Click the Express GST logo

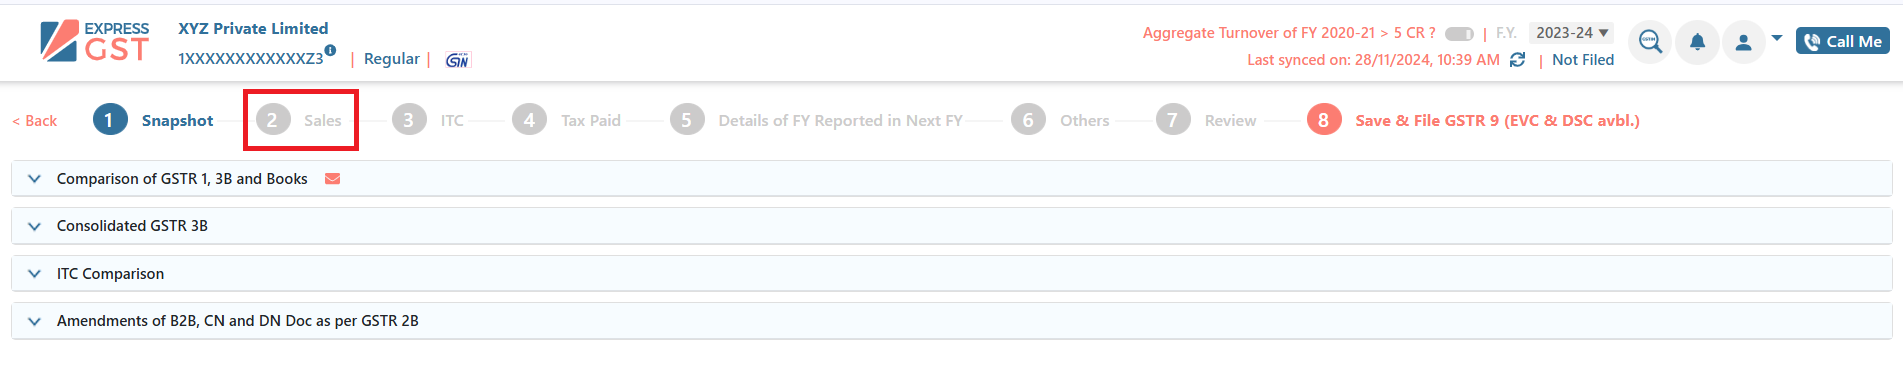[x=95, y=42]
